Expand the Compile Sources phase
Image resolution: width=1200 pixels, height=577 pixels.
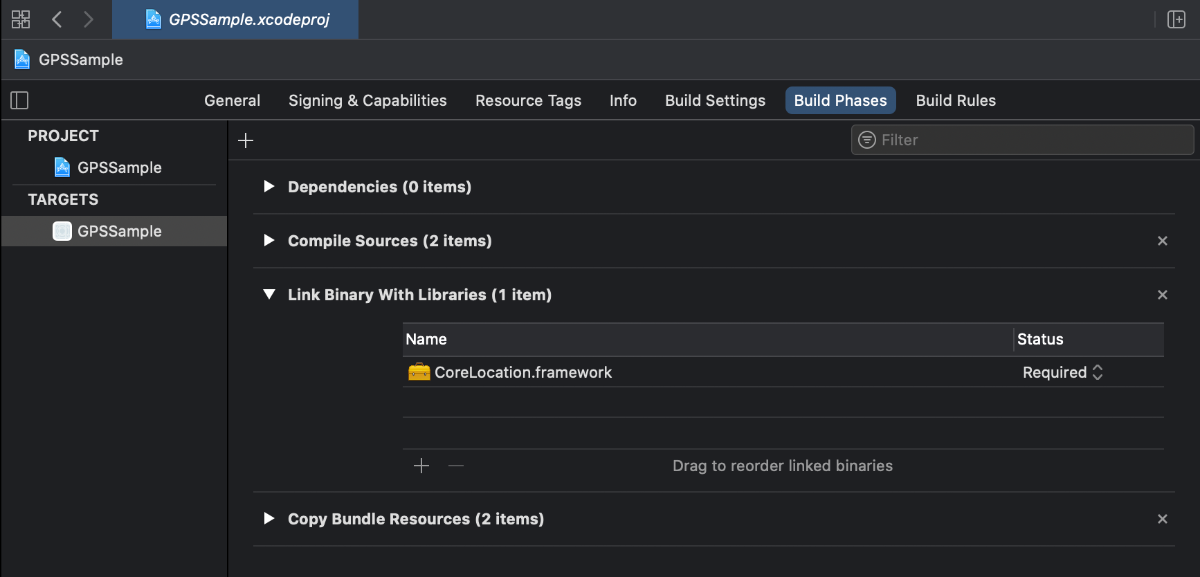pos(268,241)
